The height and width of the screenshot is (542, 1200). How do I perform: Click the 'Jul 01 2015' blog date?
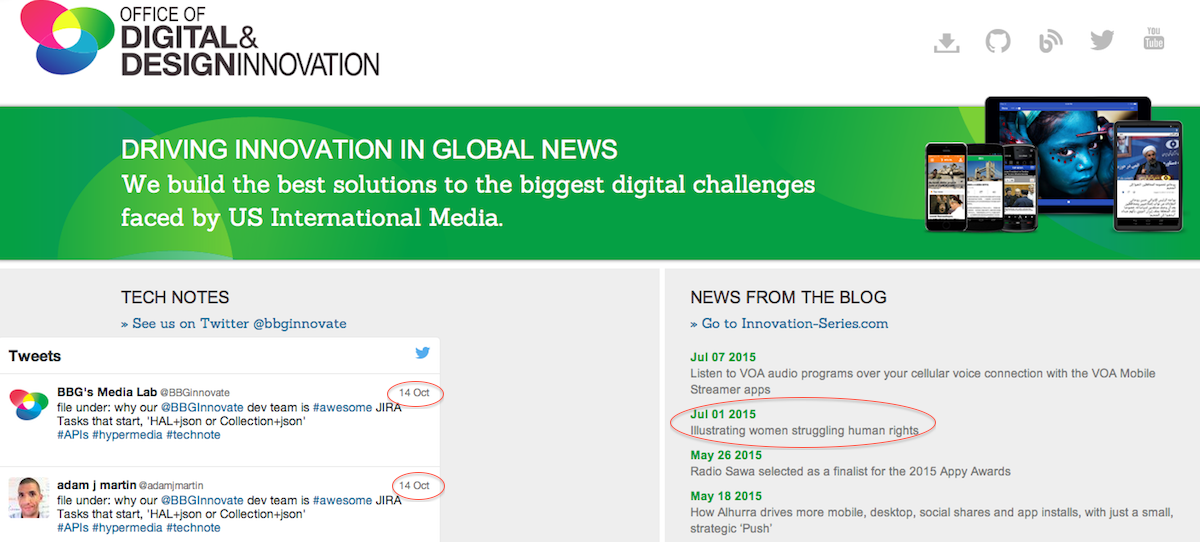(x=723, y=414)
